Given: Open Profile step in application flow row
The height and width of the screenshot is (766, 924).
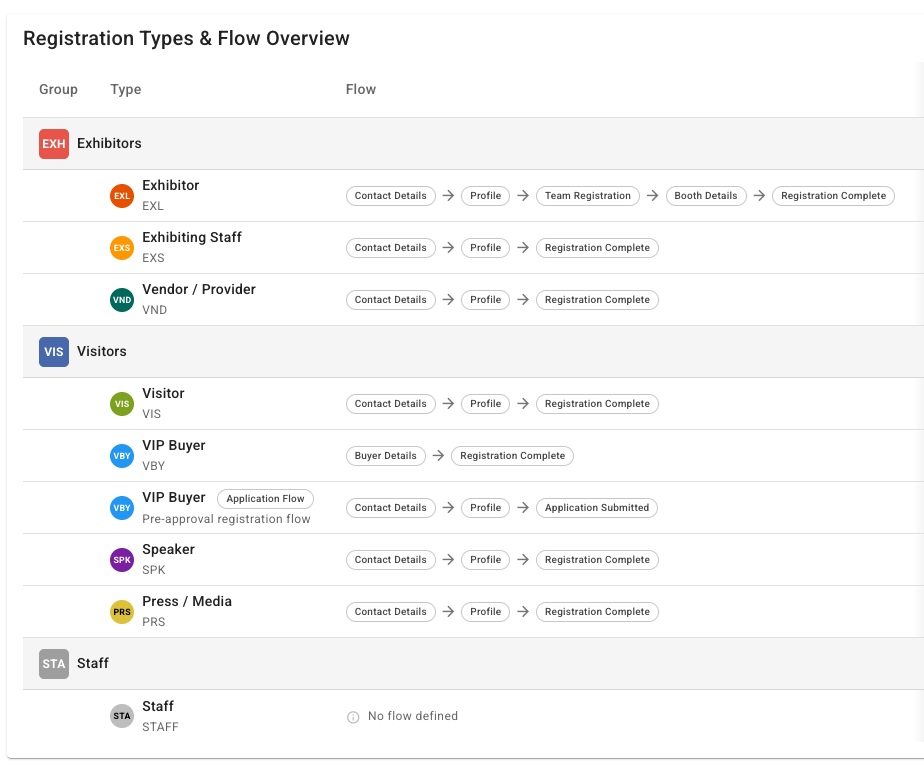Looking at the screenshot, I should click(486, 508).
